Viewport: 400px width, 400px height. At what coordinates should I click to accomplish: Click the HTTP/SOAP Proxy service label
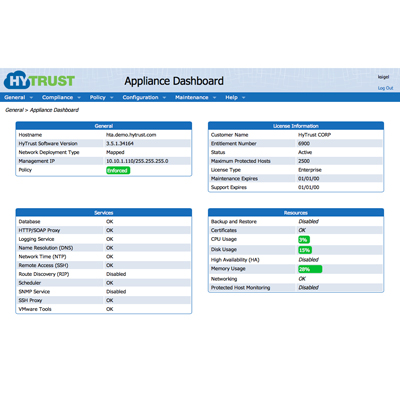39,230
